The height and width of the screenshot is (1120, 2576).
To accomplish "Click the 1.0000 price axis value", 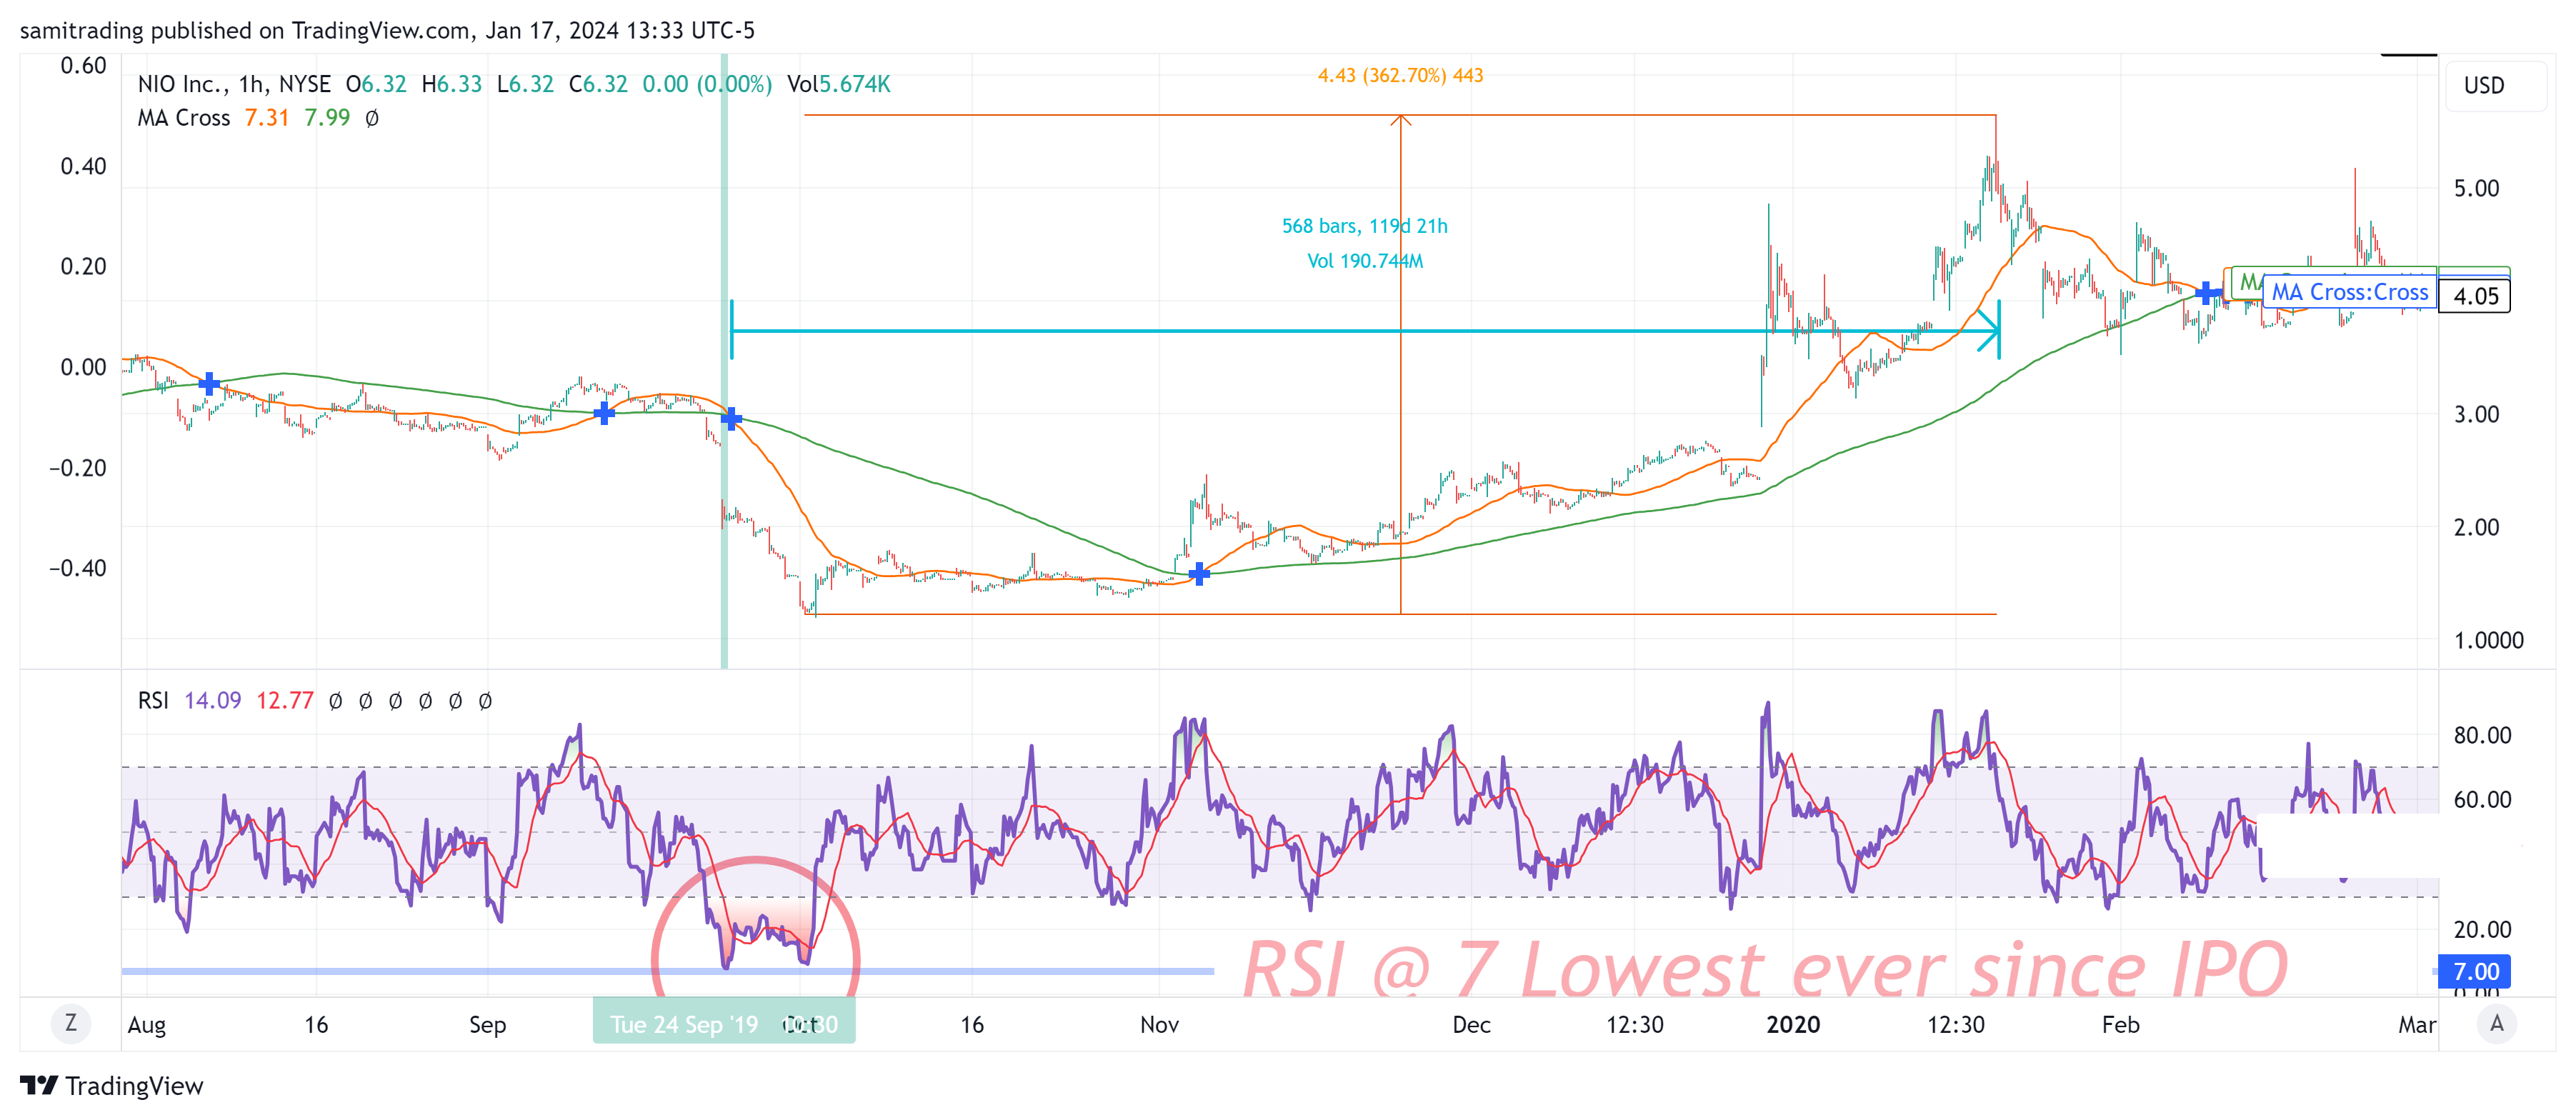I will [x=2488, y=640].
